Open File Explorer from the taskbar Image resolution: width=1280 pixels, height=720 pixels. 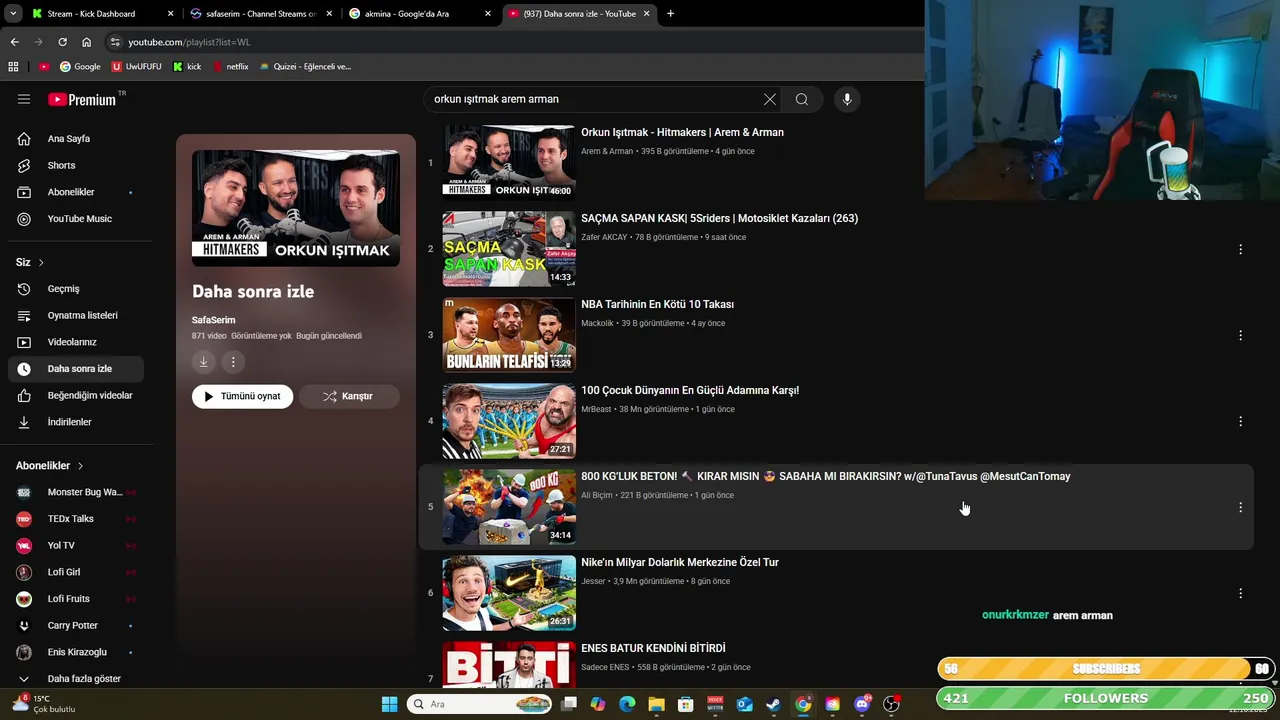(x=656, y=704)
